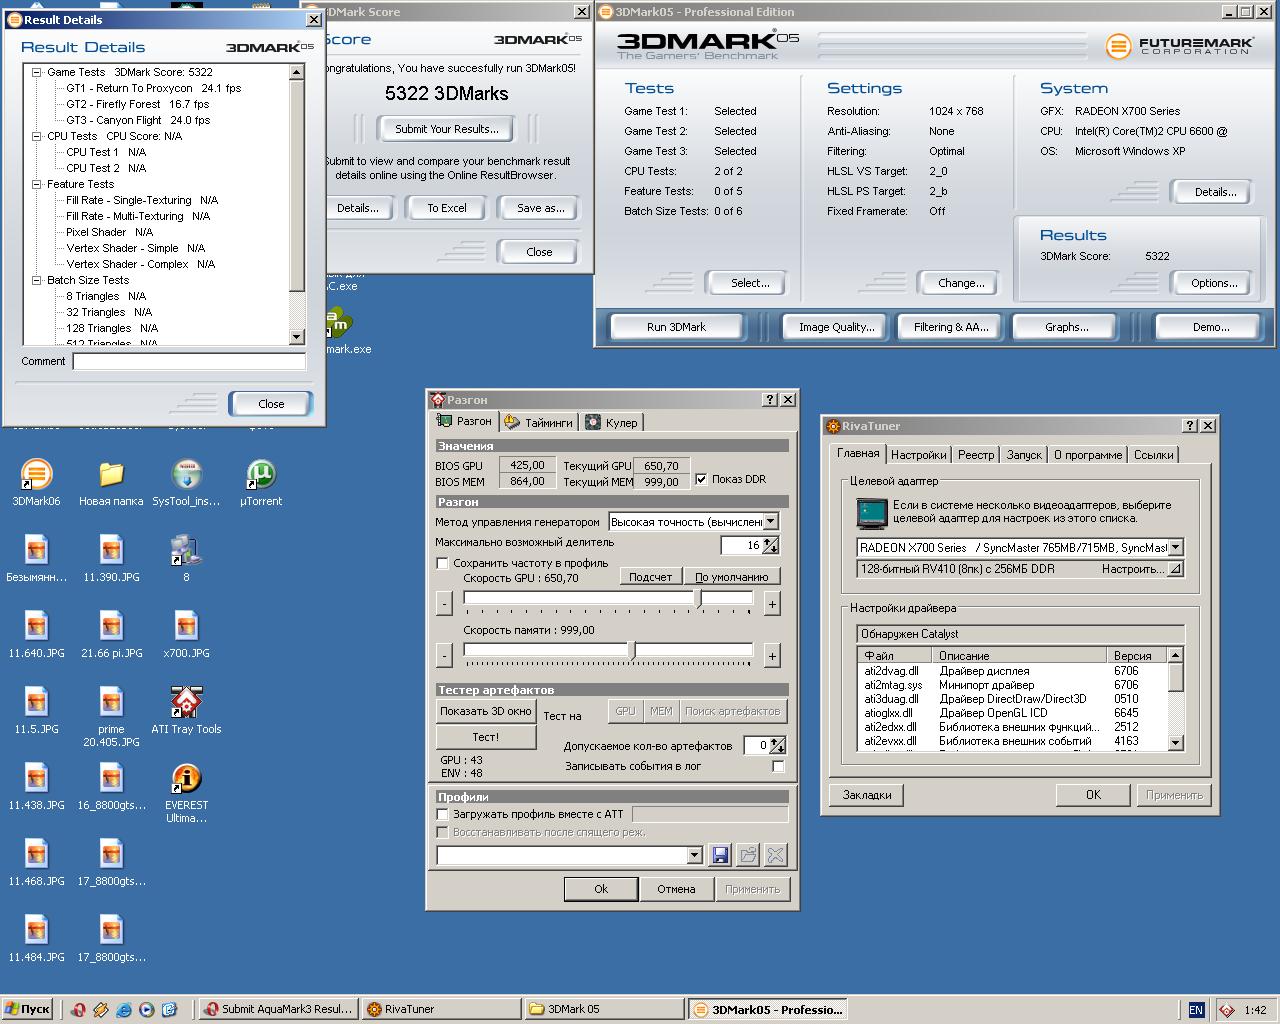Image resolution: width=1280 pixels, height=1024 pixels.
Task: Click the Image Quality button
Action: (x=836, y=327)
